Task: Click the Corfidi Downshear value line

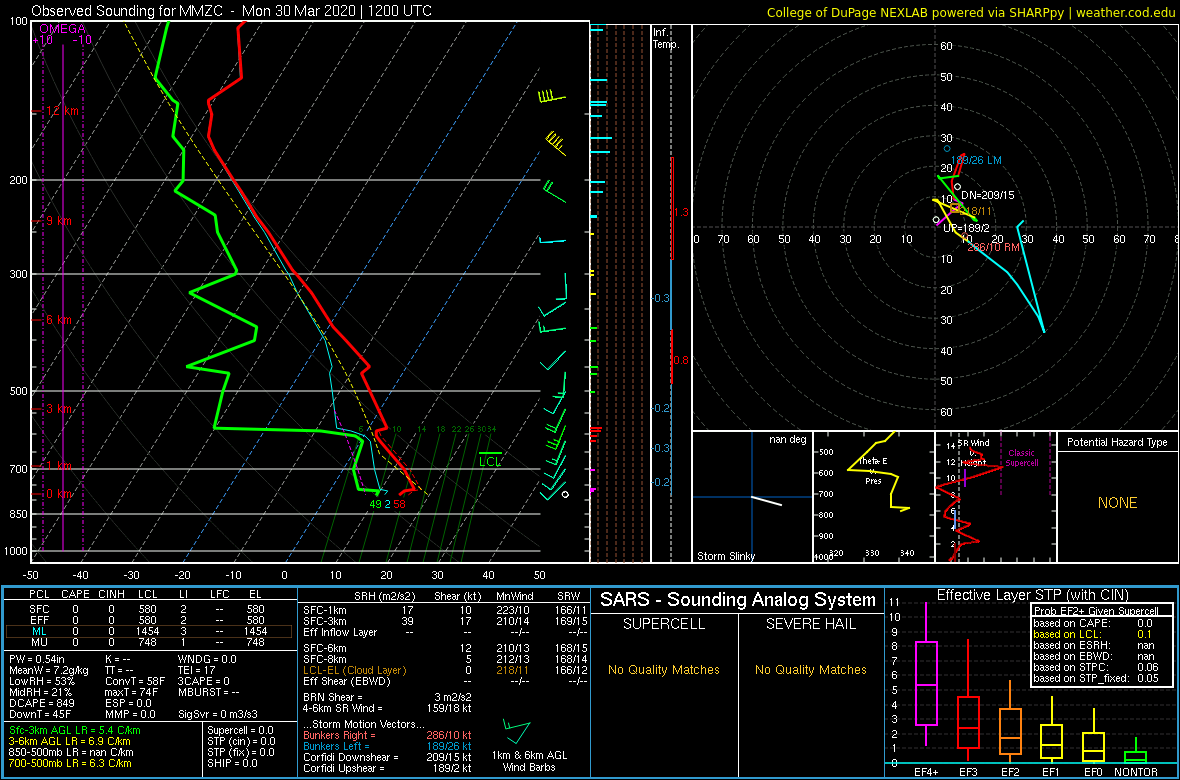Action: (388, 757)
